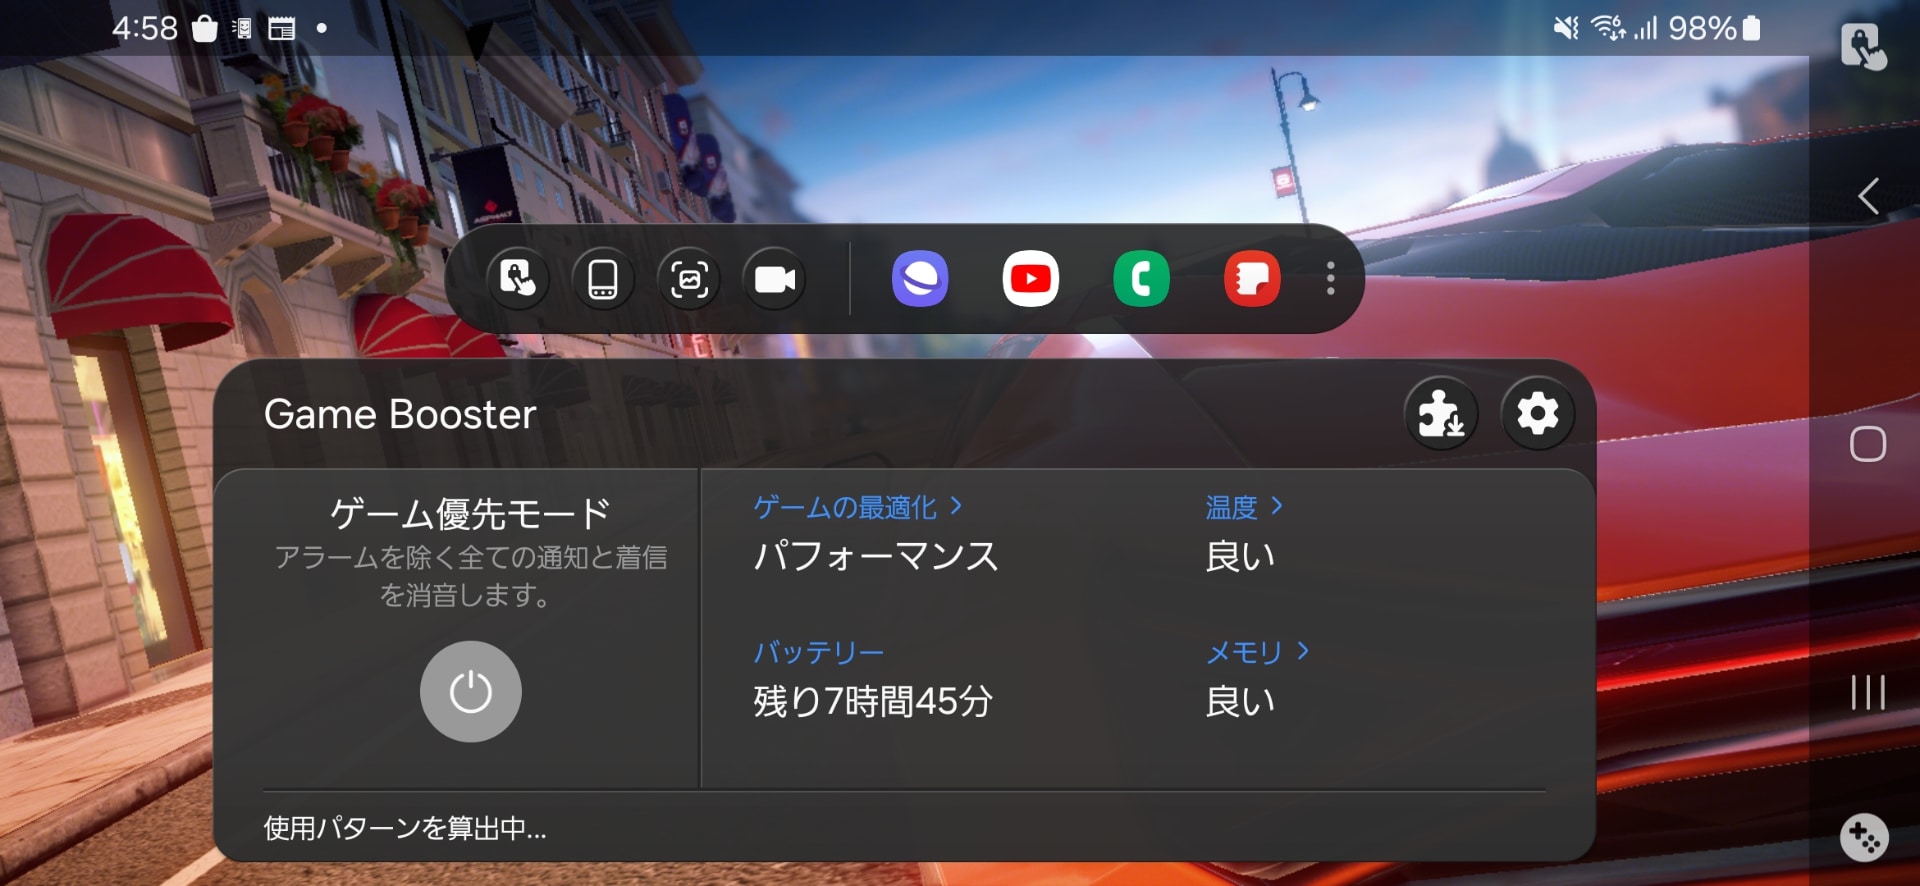This screenshot has height=886, width=1920.
Task: Open Game Booster settings gear
Action: pos(1538,413)
